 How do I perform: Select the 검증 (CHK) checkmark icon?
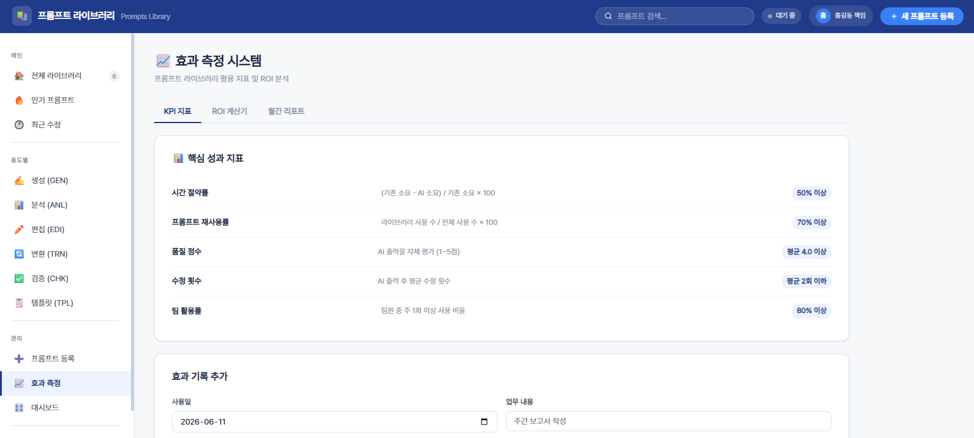point(19,278)
